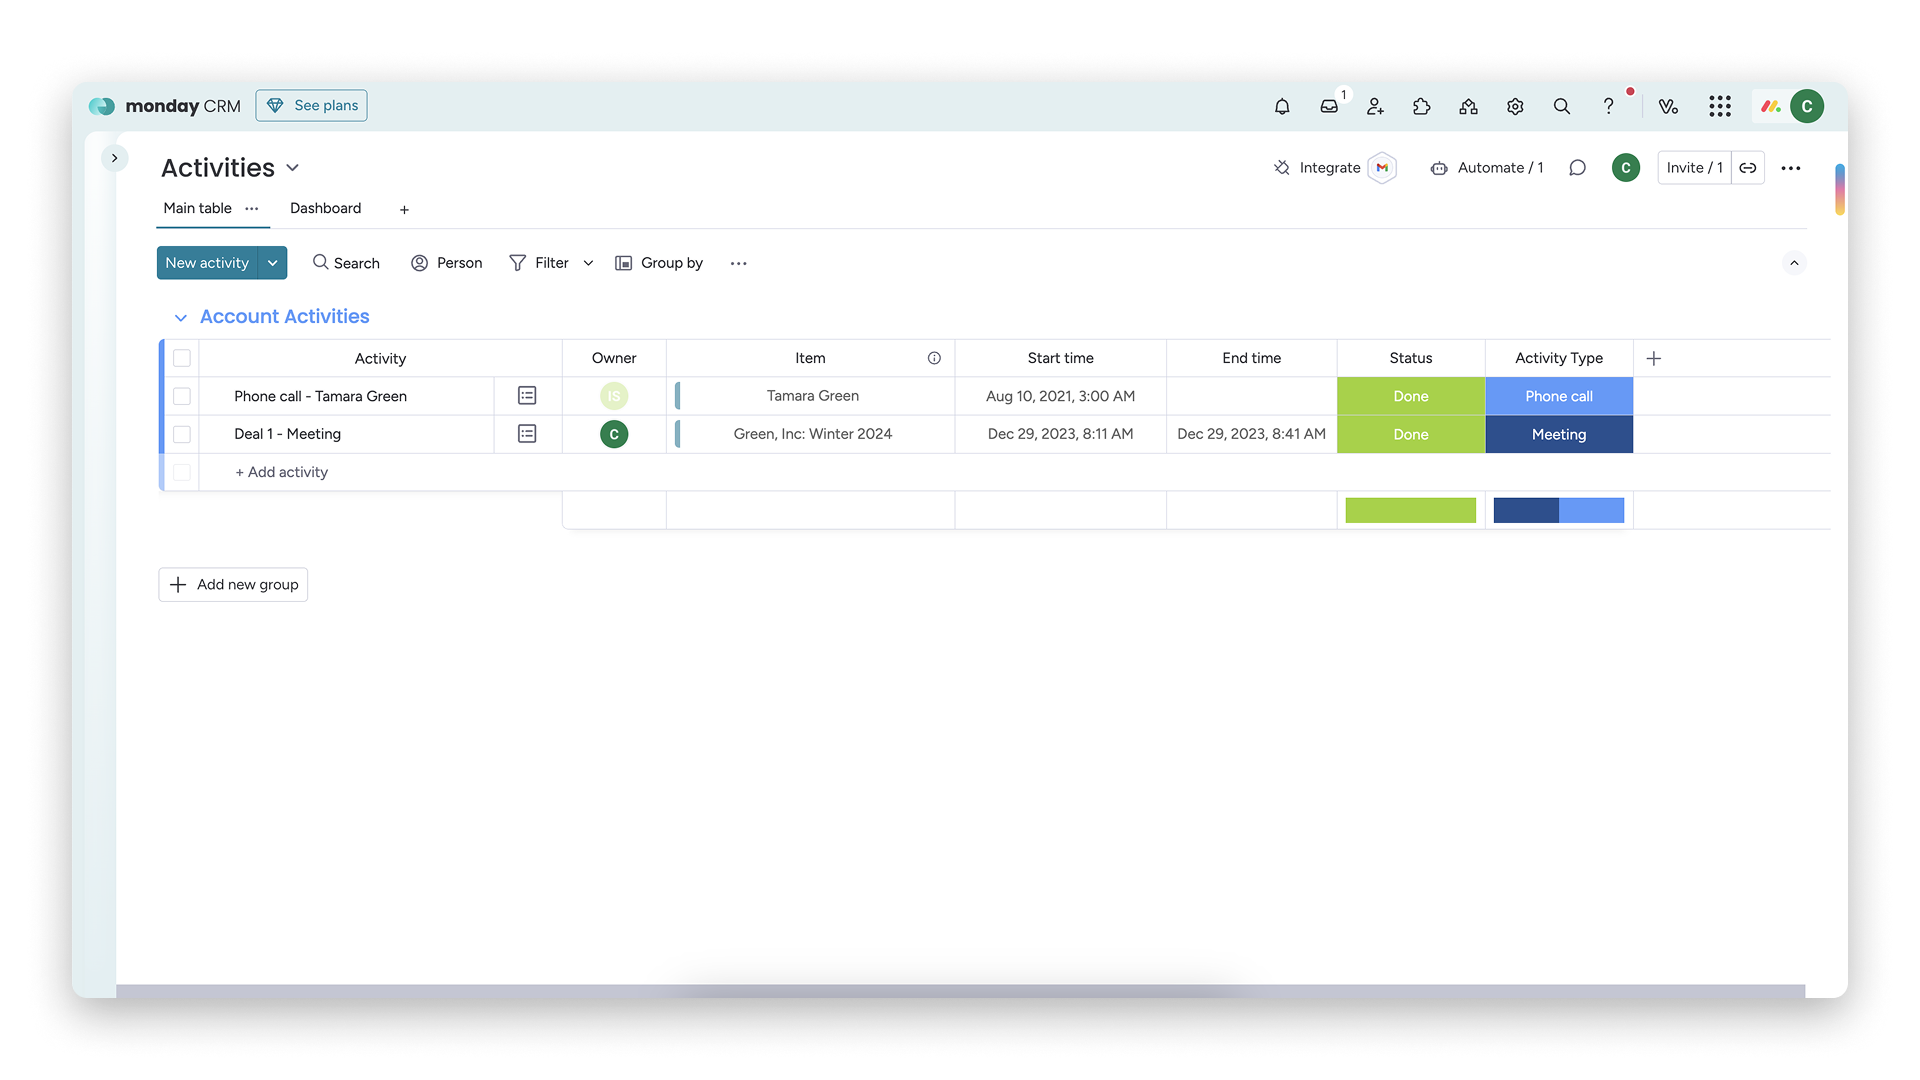Click Add new group button
This screenshot has width=1920, height=1080.
click(x=233, y=585)
